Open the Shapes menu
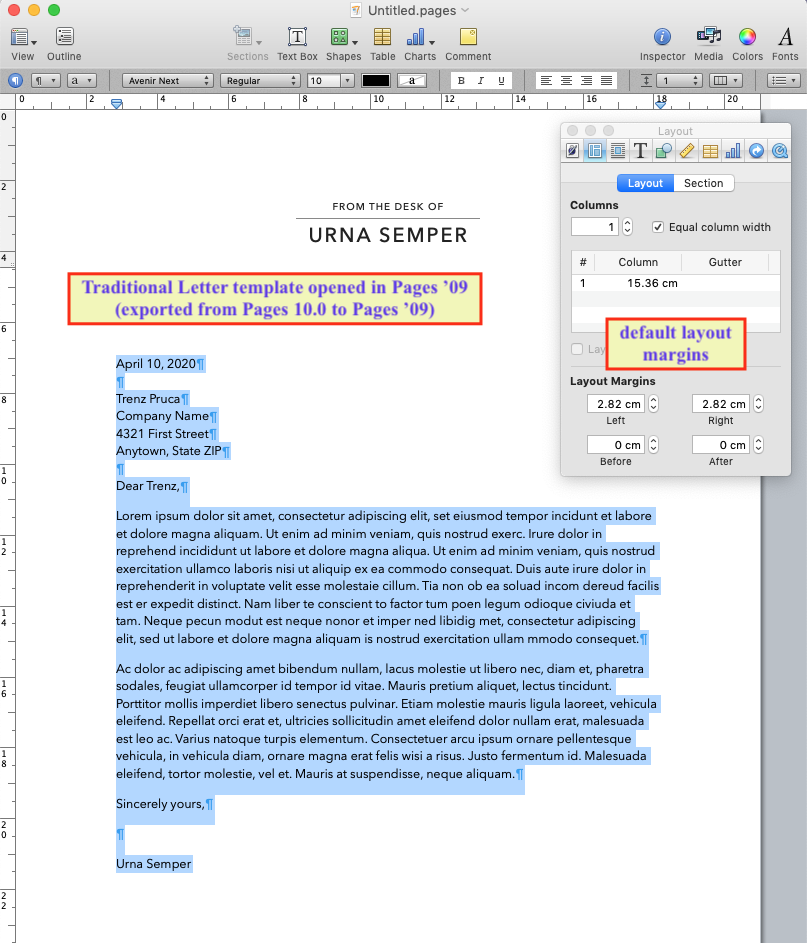 (x=343, y=44)
